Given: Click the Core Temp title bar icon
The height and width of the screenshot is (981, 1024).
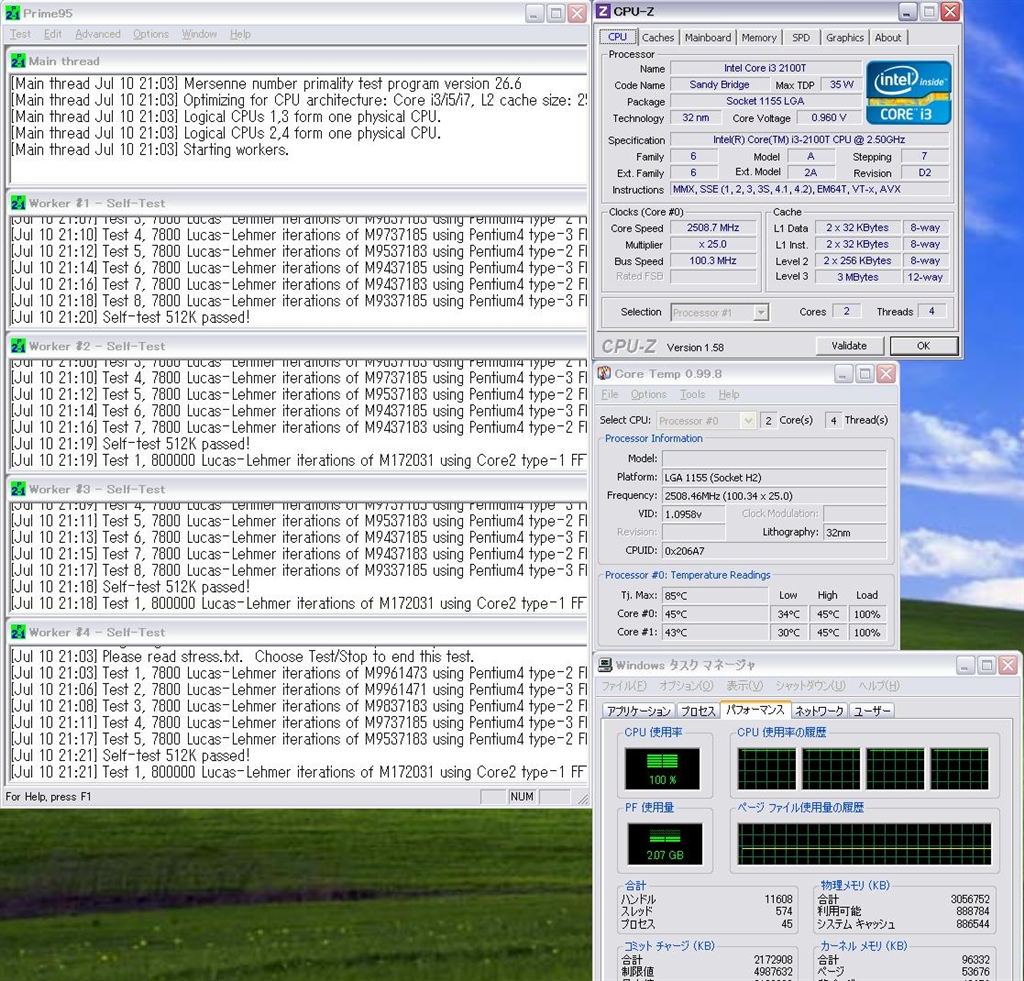Looking at the screenshot, I should 604,373.
